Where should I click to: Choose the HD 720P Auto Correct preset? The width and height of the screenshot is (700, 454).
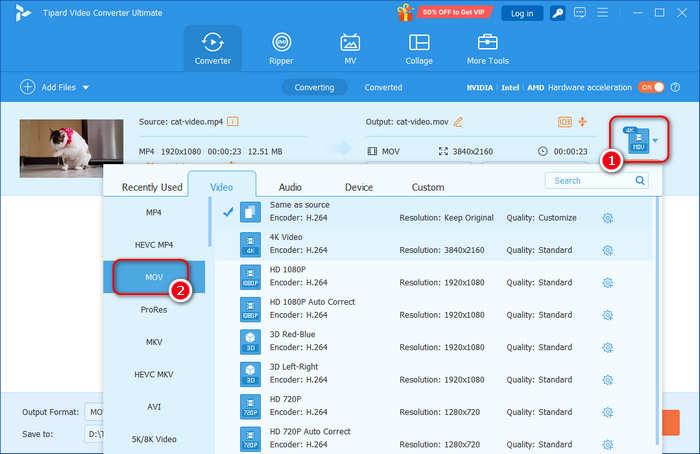coord(433,438)
